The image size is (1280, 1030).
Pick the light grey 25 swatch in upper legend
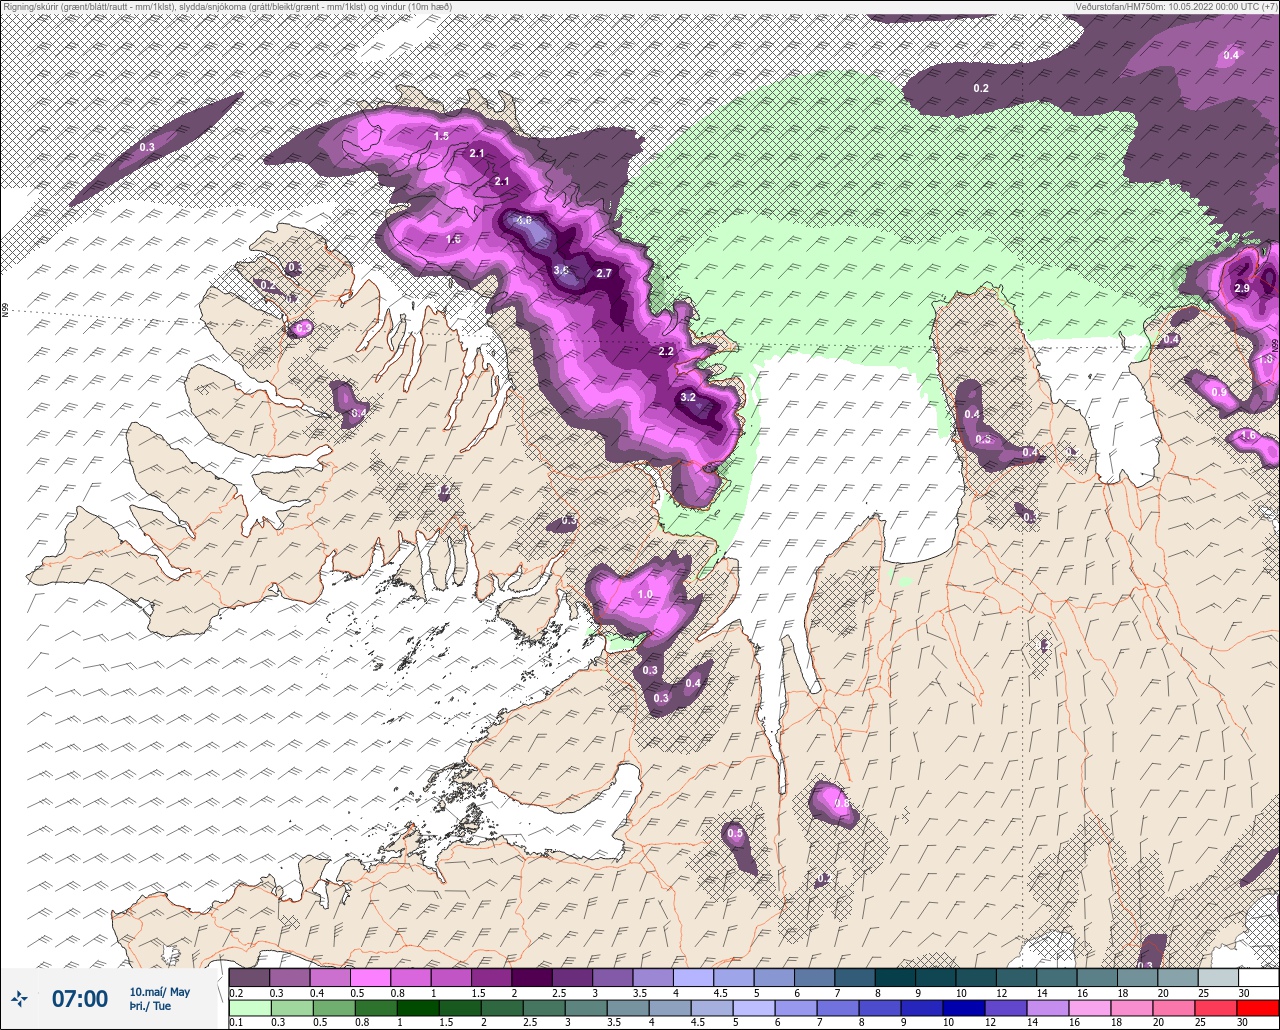[1218, 977]
